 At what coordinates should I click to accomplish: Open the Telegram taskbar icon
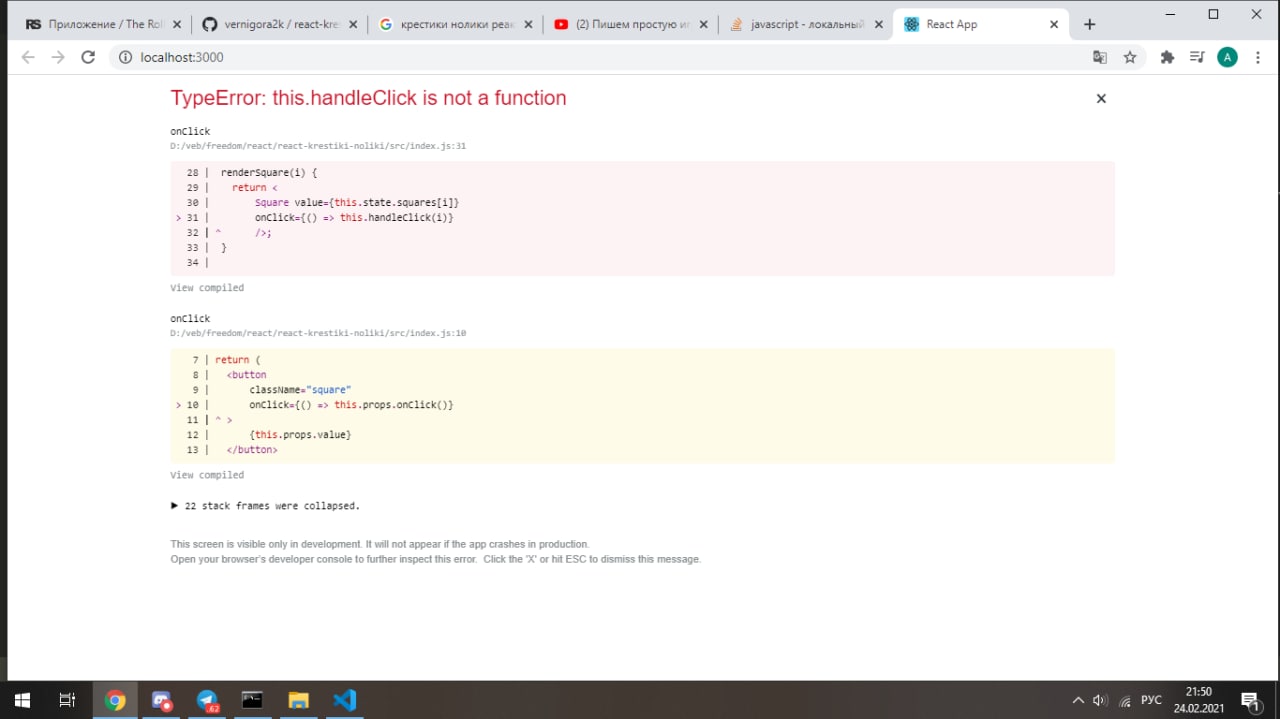click(206, 700)
